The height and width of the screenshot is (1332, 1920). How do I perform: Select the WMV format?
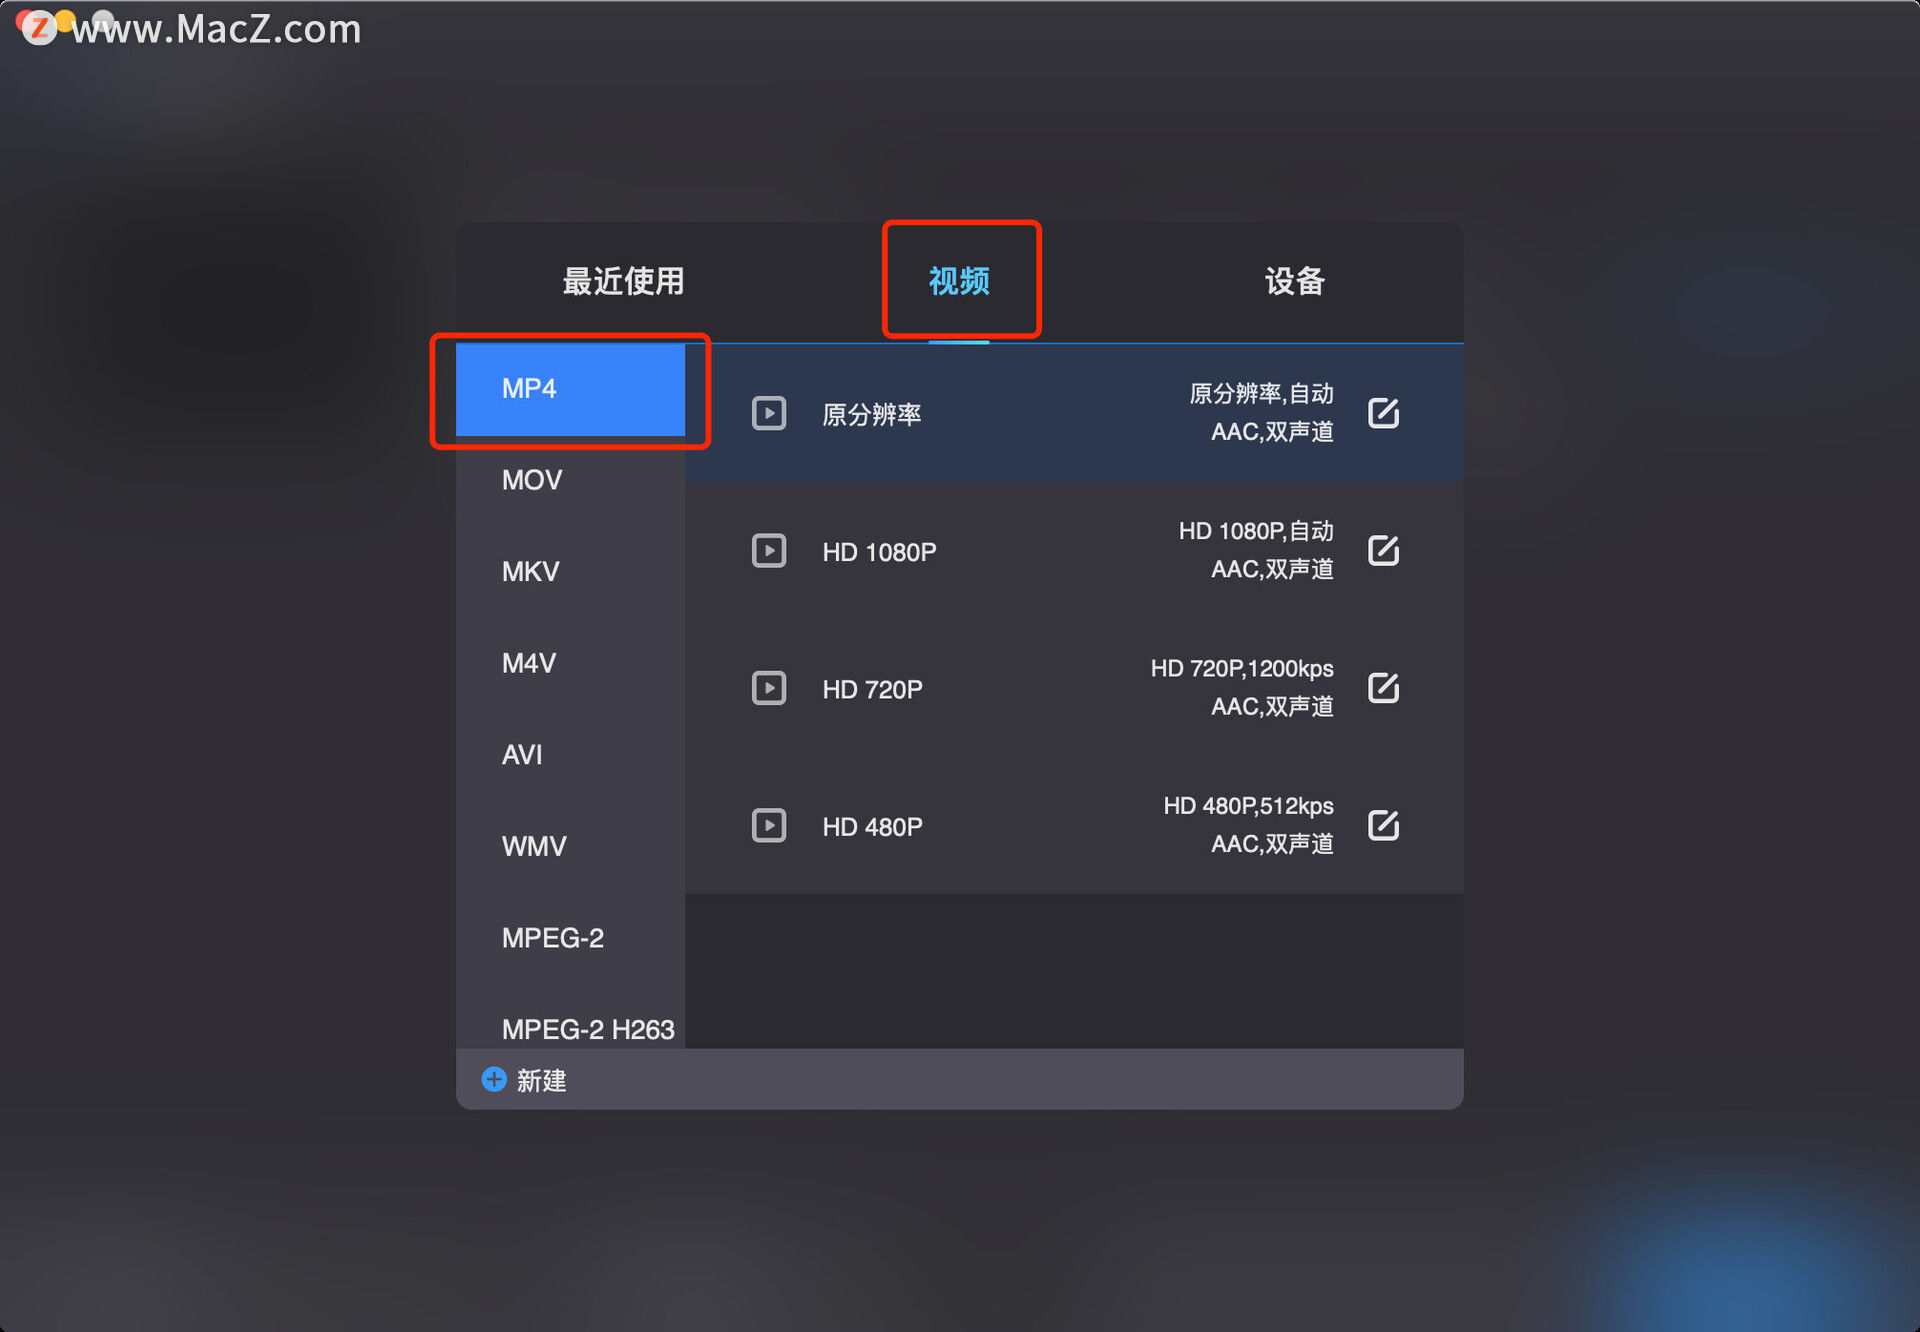(x=570, y=847)
